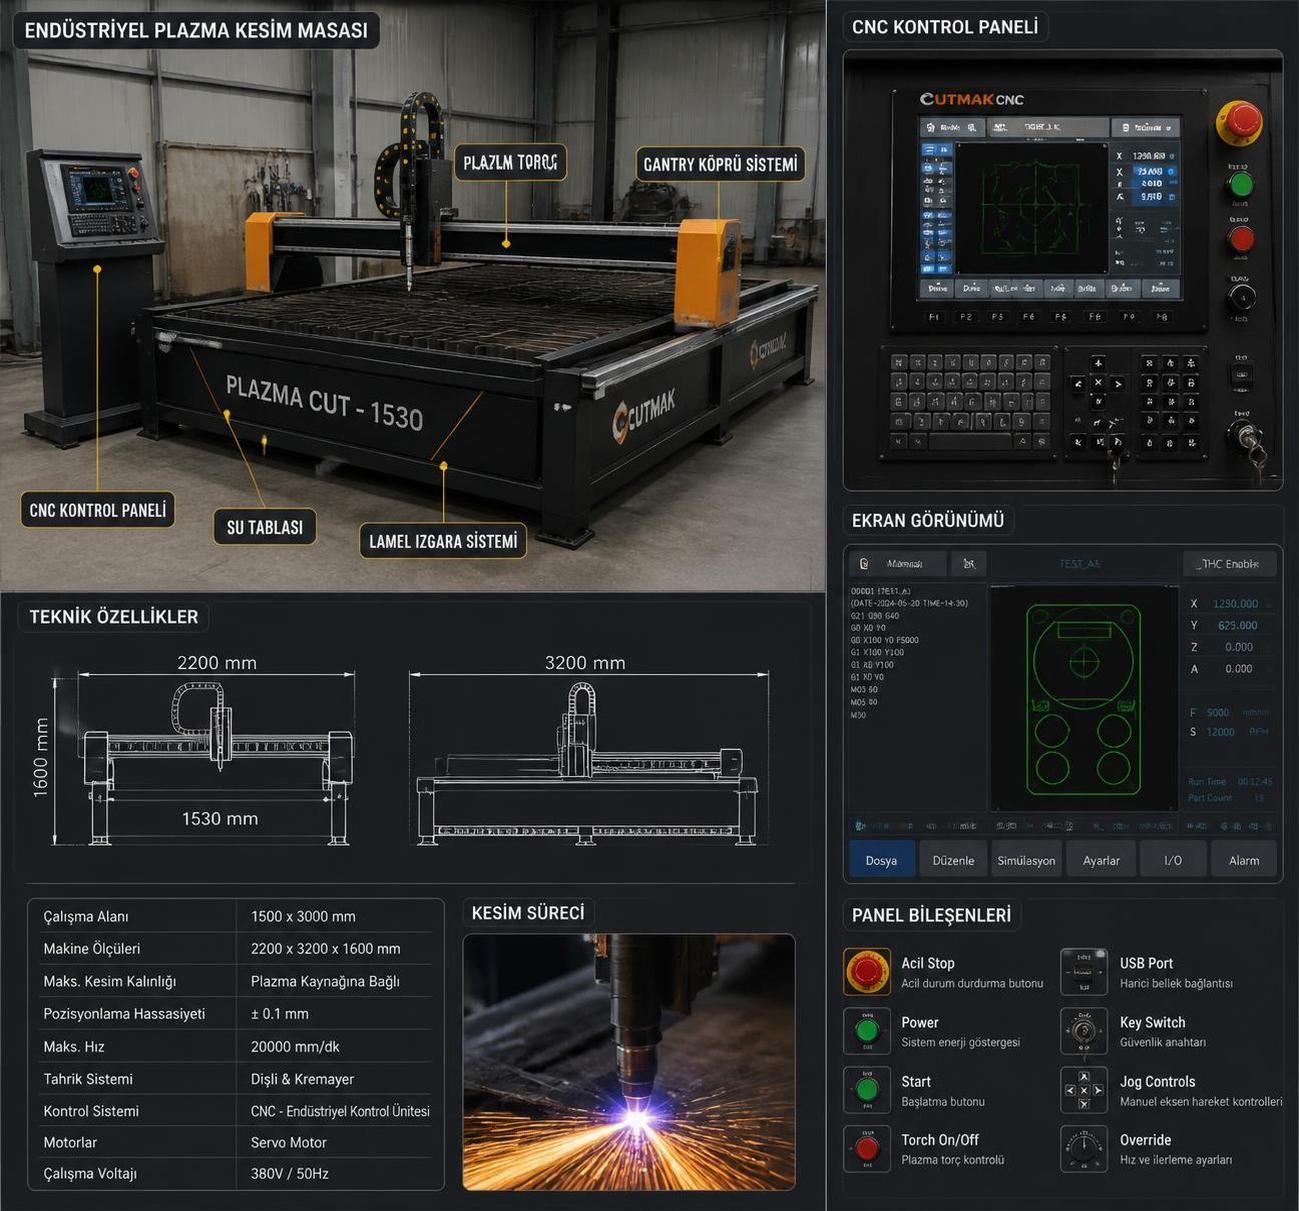Click the PLAZMA CUT - 1530 text on machine
This screenshot has width=1299, height=1211.
coord(324,402)
